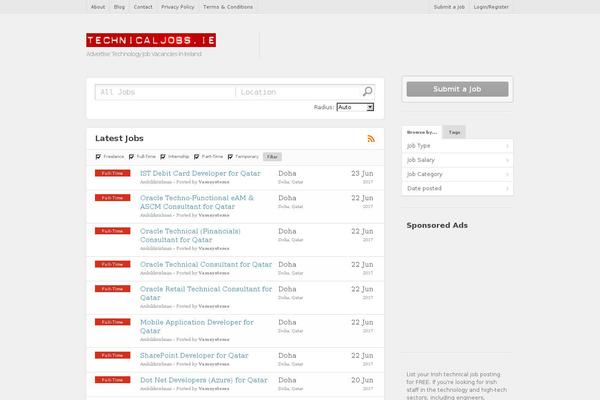Screen dimensions: 600x400
Task: Click the All Jobs search field
Action: (165, 92)
